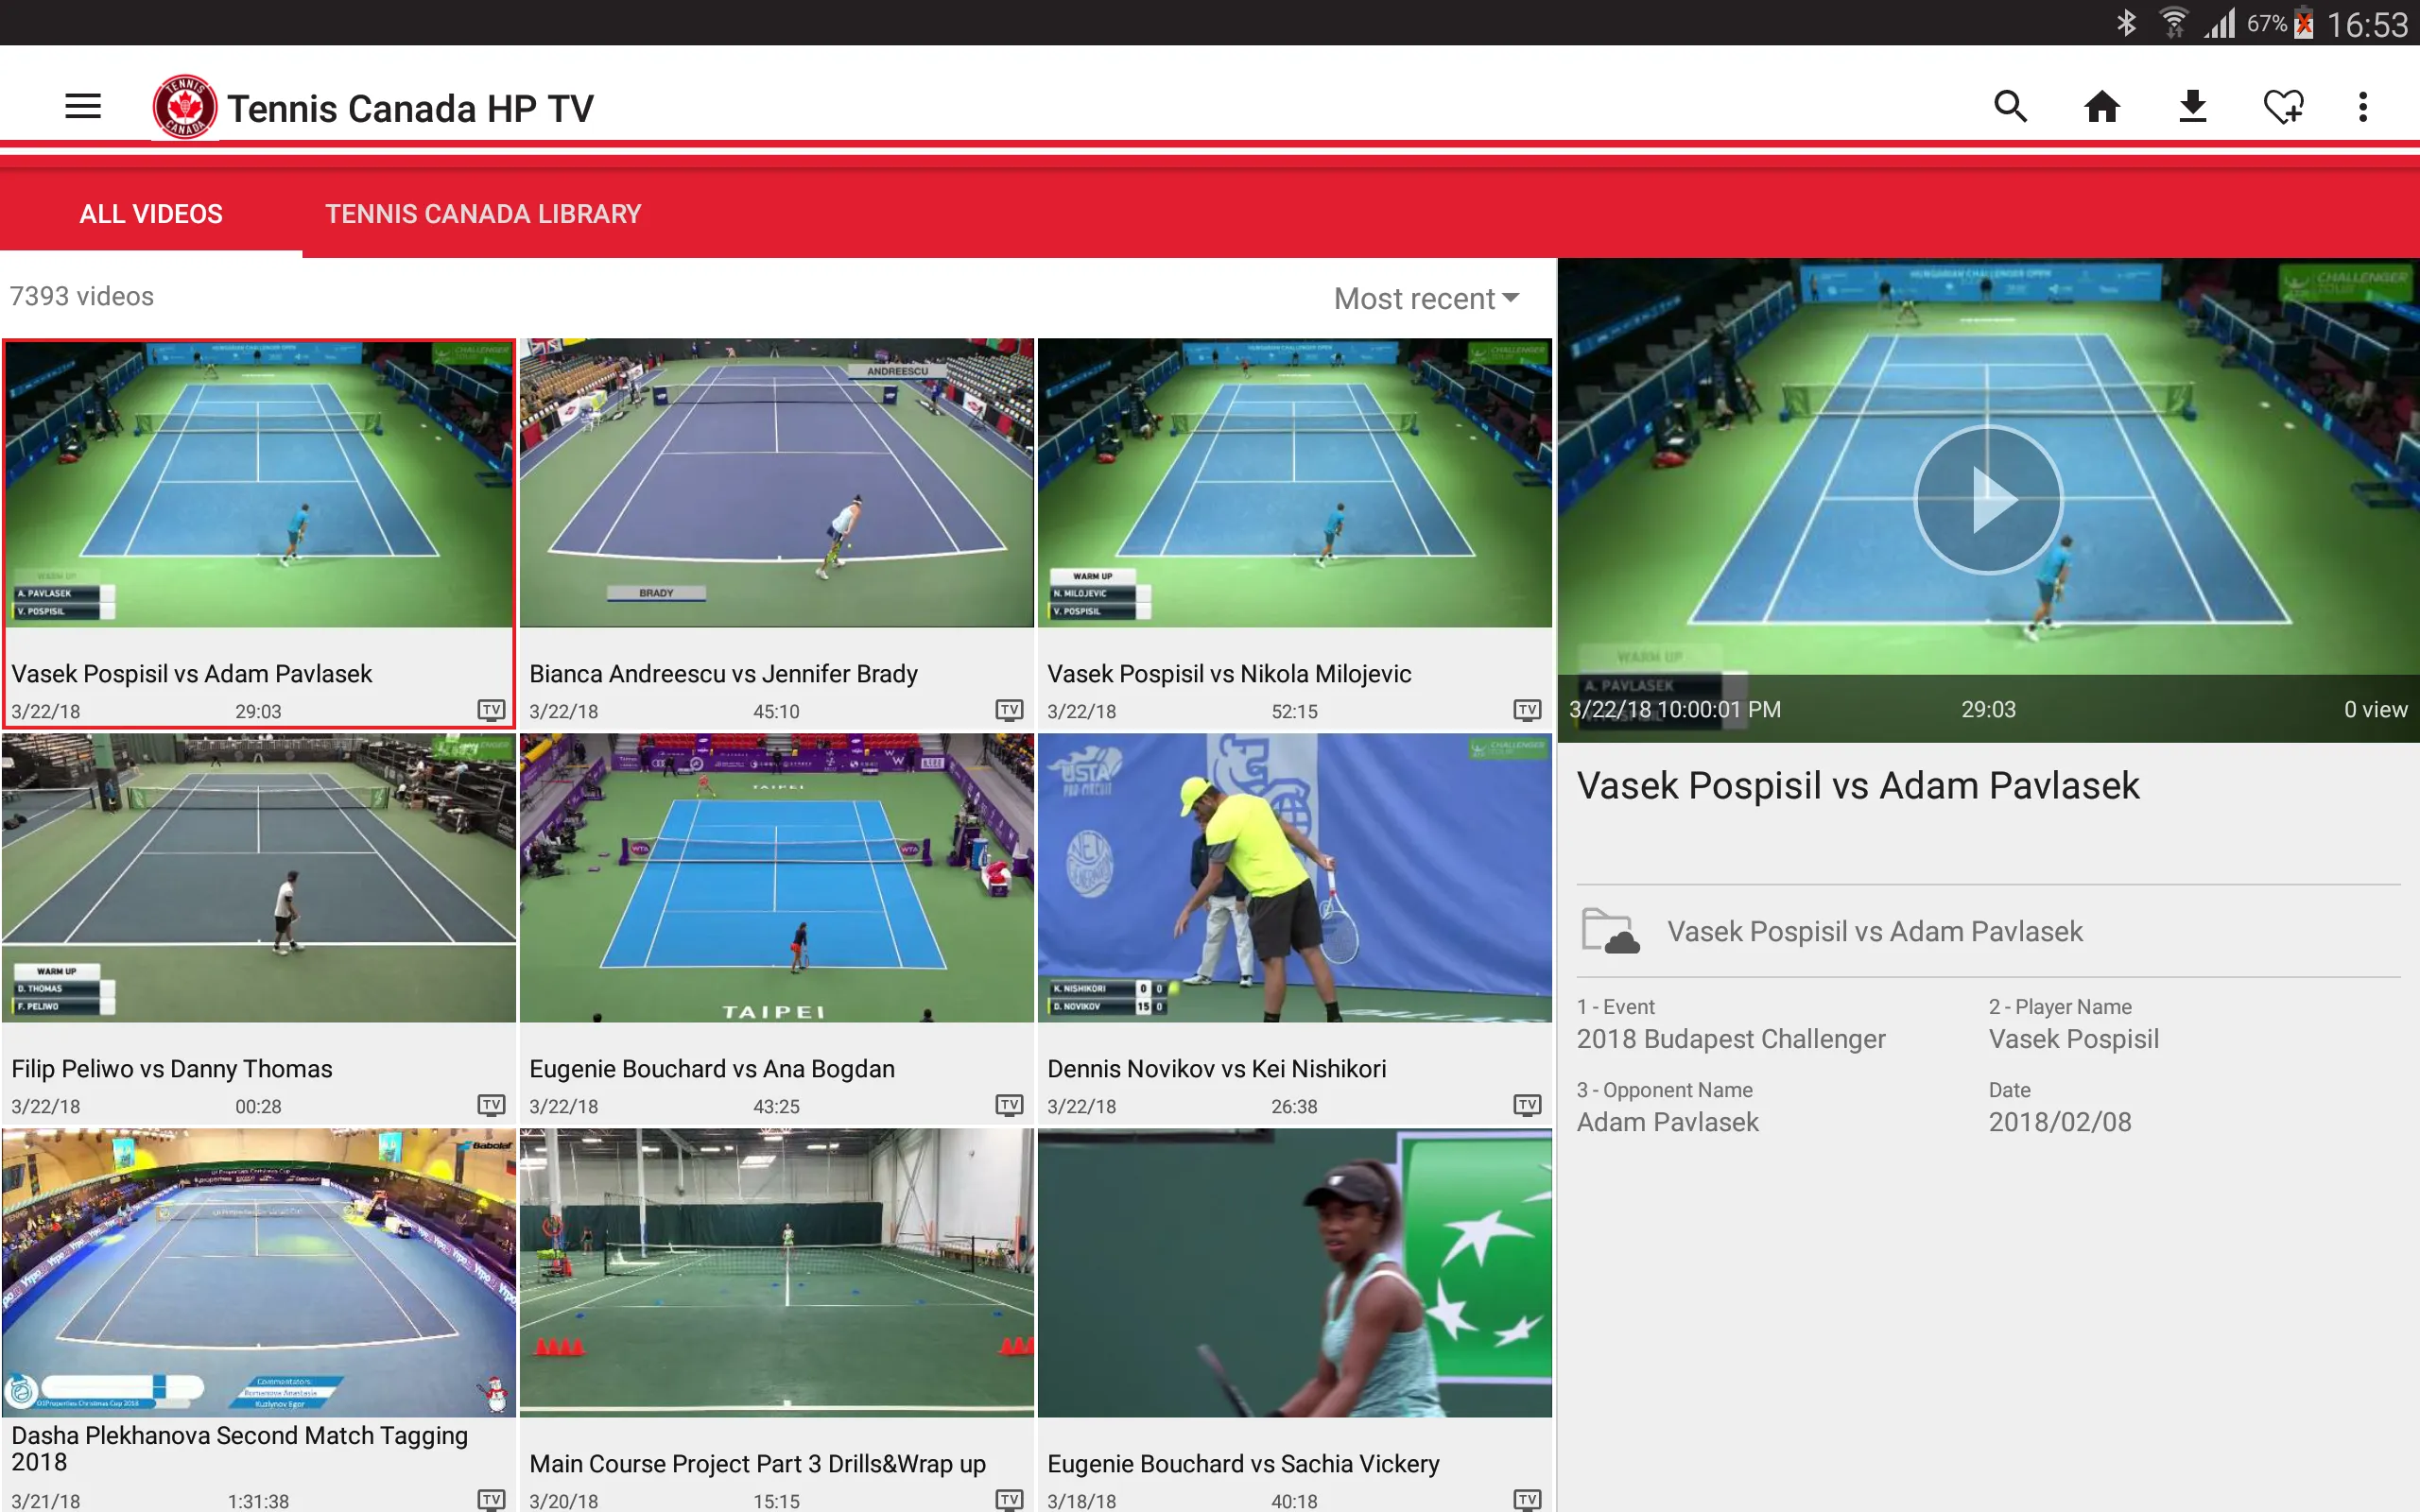Open the search icon
This screenshot has height=1512, width=2420.
[2010, 106]
